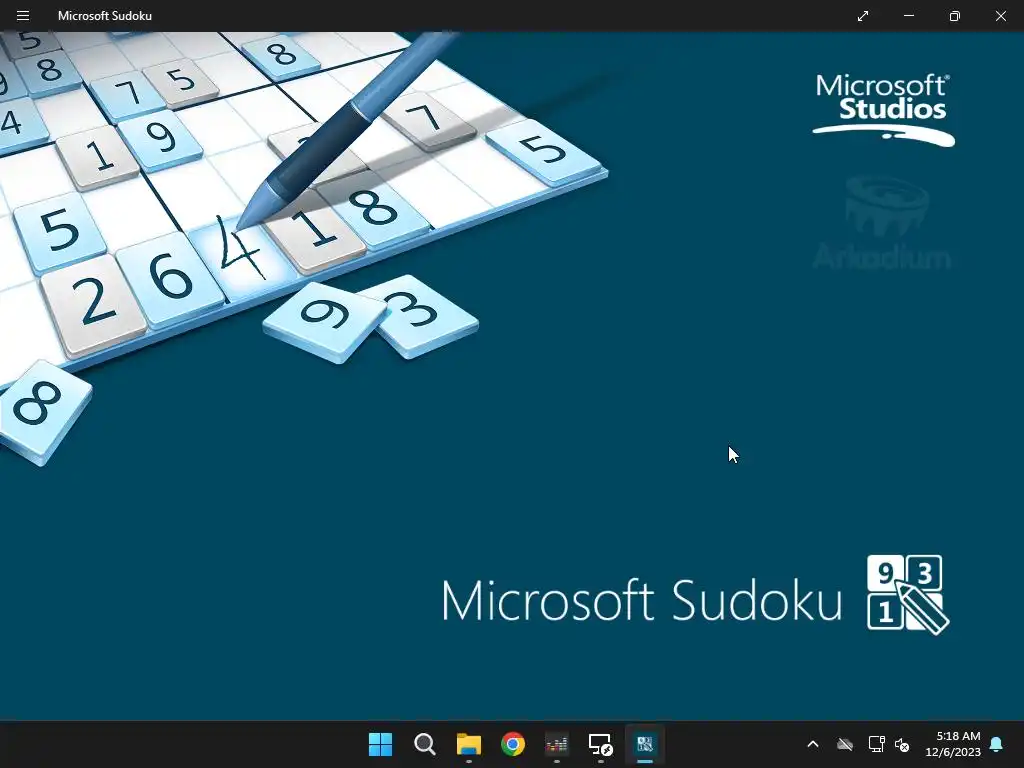Open notifications with the bell icon
This screenshot has width=1024, height=768.
(997, 744)
